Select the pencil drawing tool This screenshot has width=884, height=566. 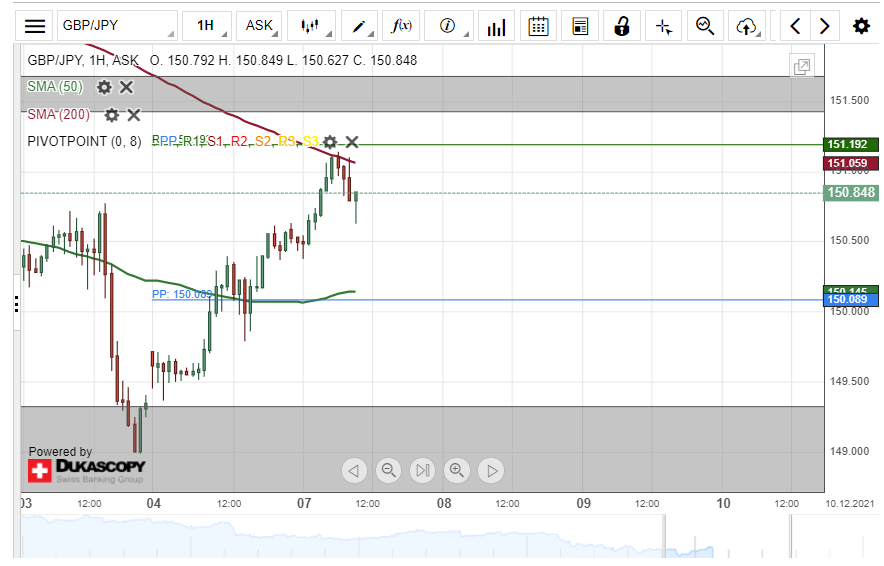(x=362, y=26)
